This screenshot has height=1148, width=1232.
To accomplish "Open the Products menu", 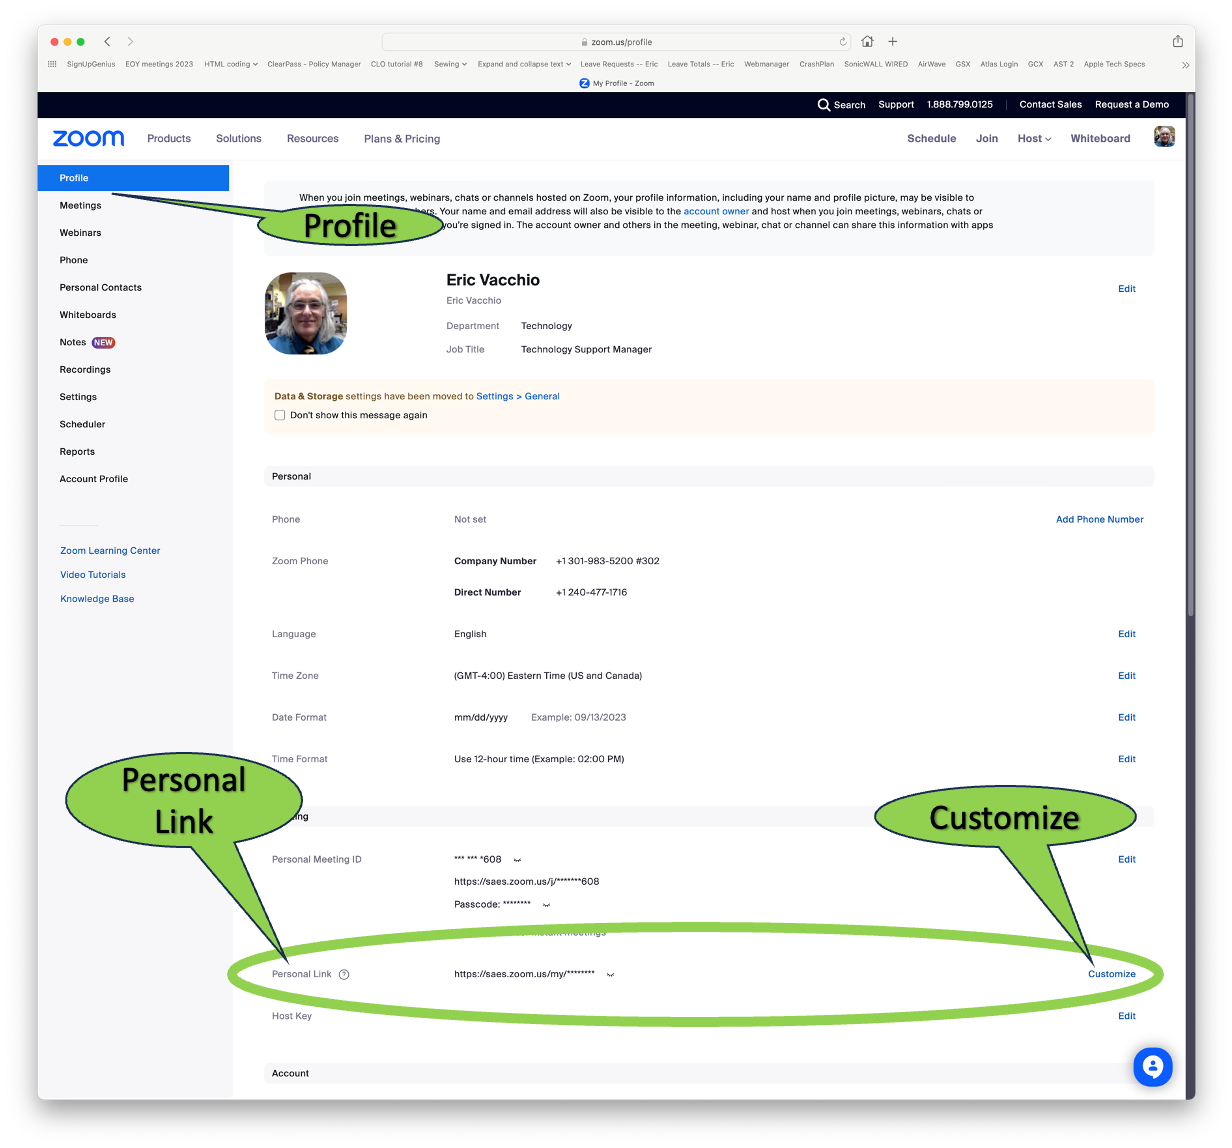I will tap(169, 139).
